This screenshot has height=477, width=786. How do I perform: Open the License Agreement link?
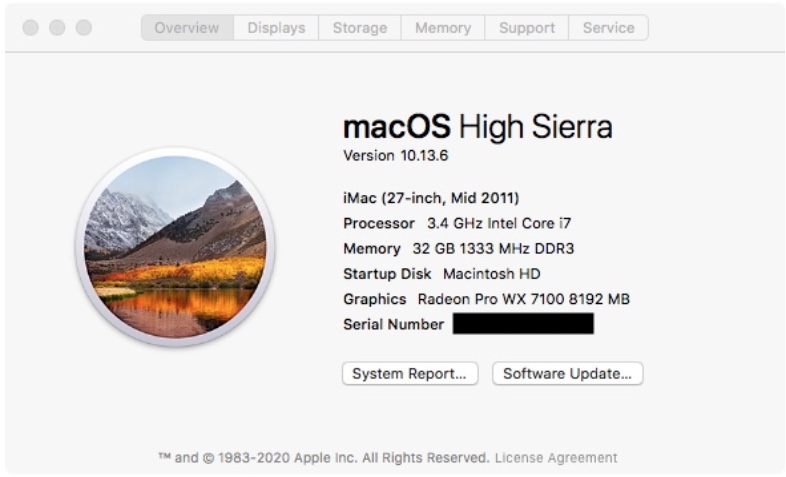coord(556,458)
